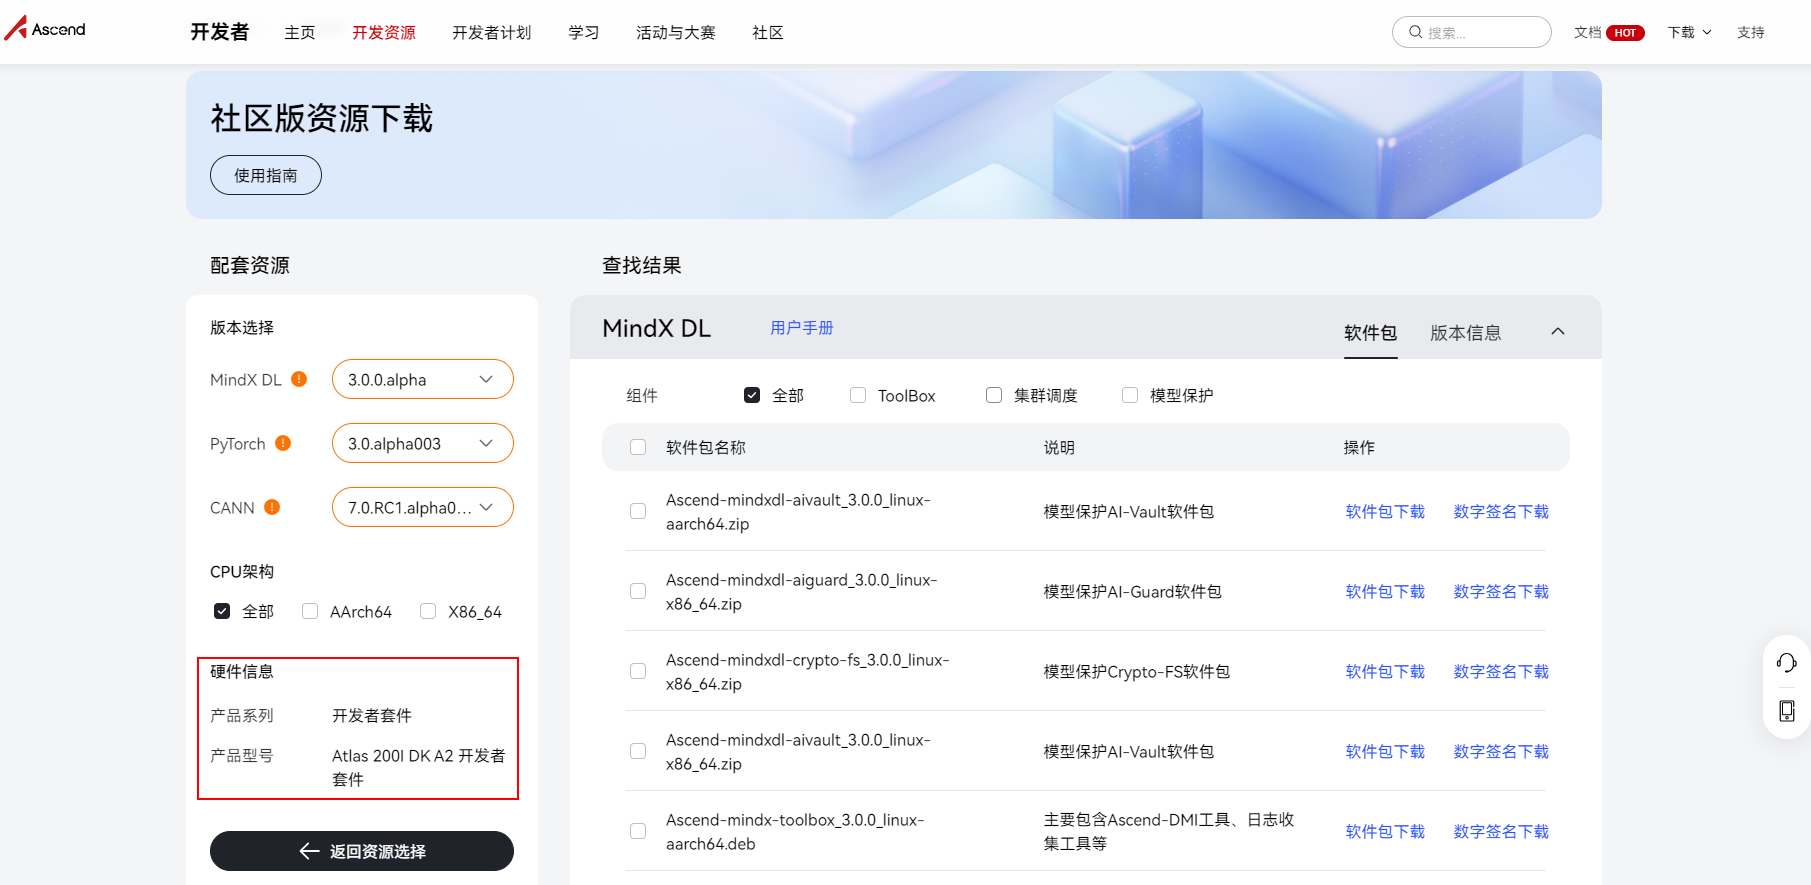This screenshot has height=885, width=1811.
Task: Check the 模型保护 component checkbox
Action: [x=1130, y=395]
